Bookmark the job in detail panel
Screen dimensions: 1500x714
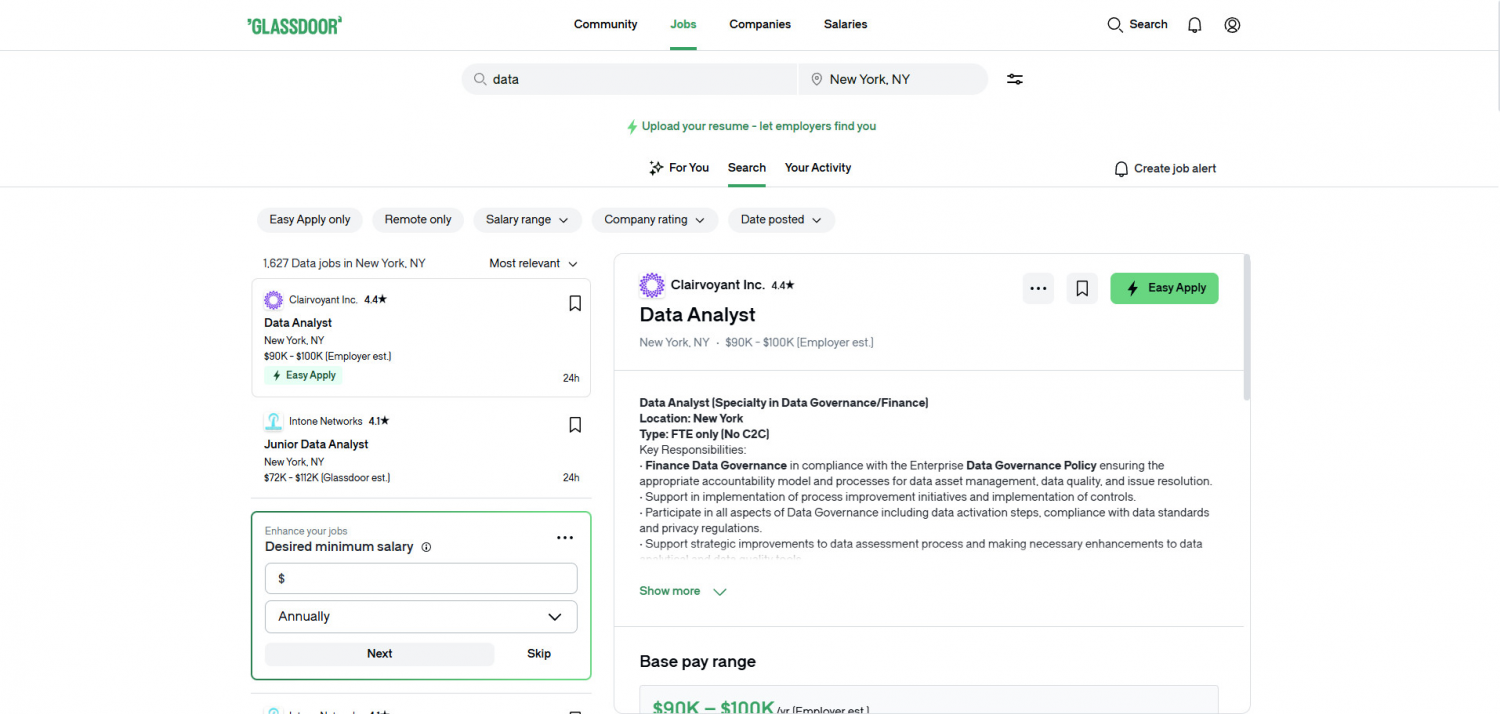click(1082, 288)
